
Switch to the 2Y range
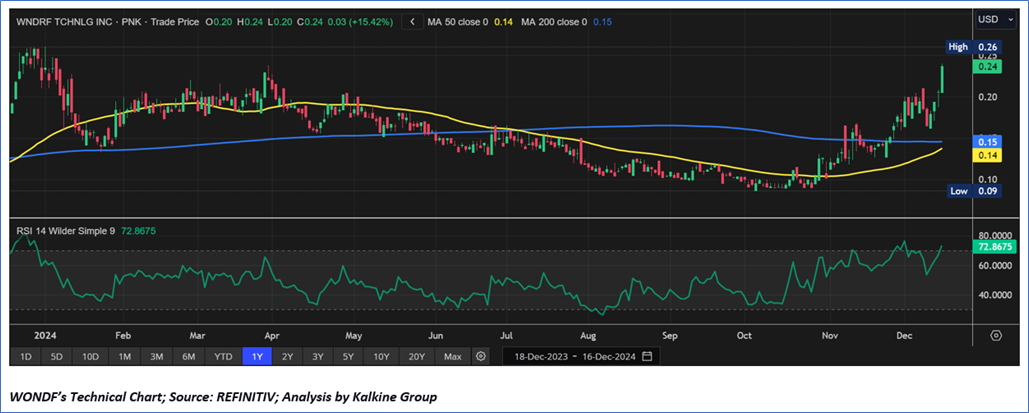tap(287, 356)
